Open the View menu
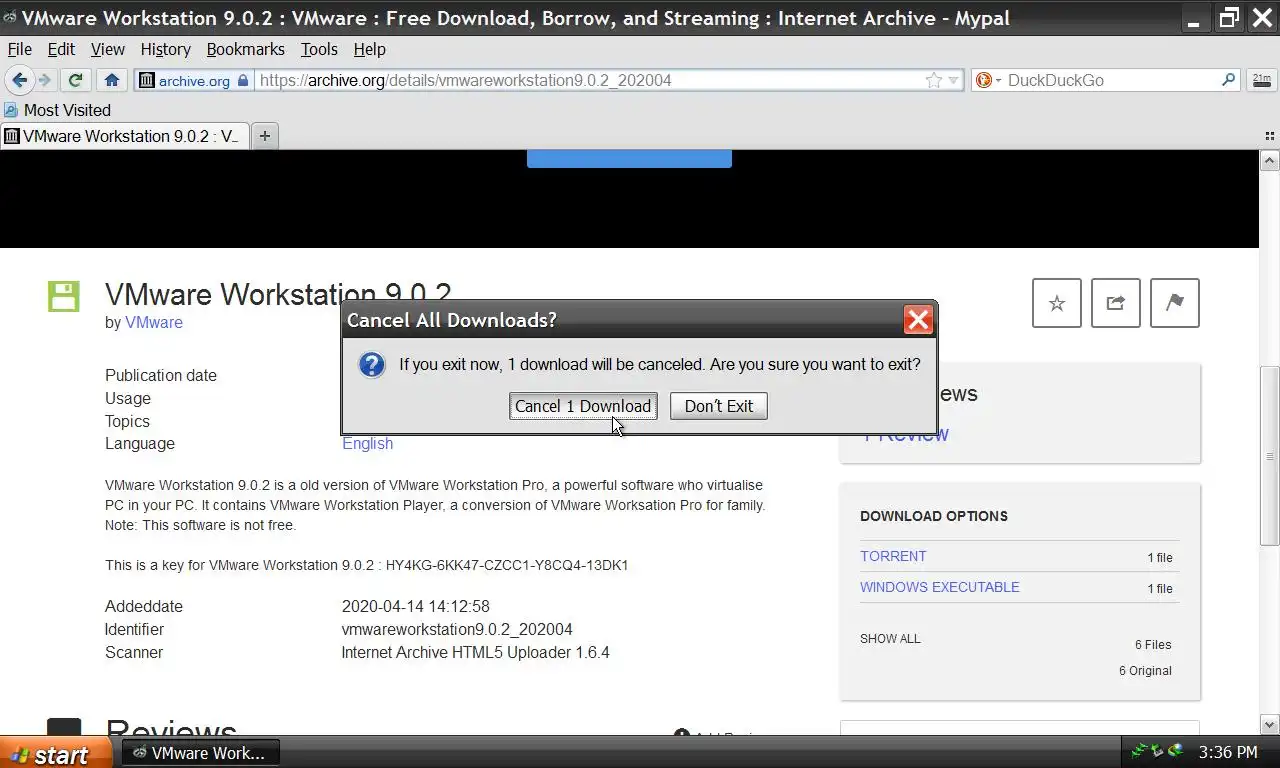This screenshot has height=768, width=1280. point(108,49)
